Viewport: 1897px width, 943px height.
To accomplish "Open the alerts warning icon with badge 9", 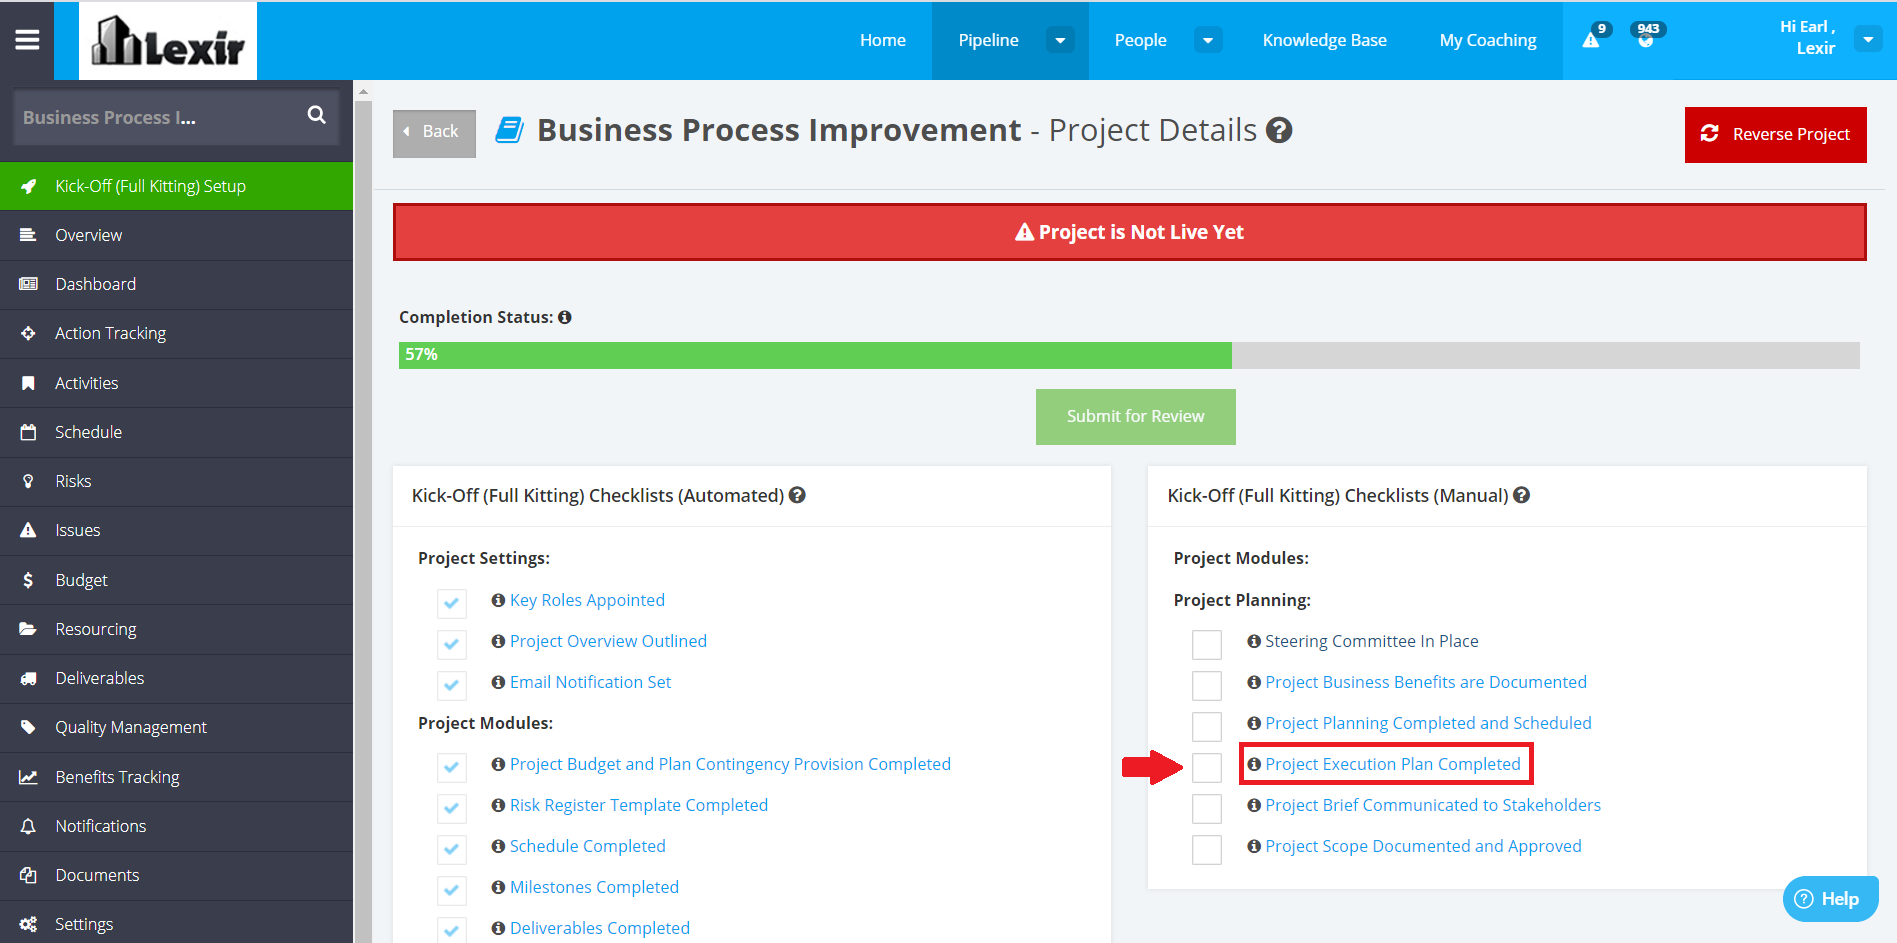I will (x=1591, y=40).
